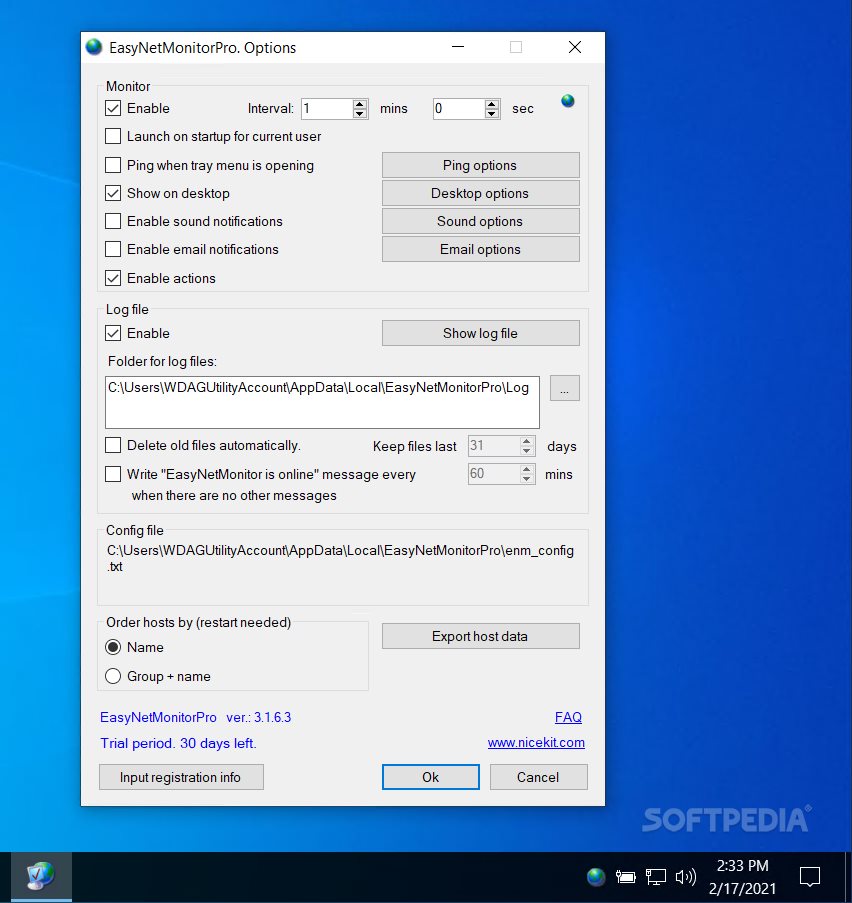
Task: Open the network connection tray icon
Action: click(x=656, y=877)
